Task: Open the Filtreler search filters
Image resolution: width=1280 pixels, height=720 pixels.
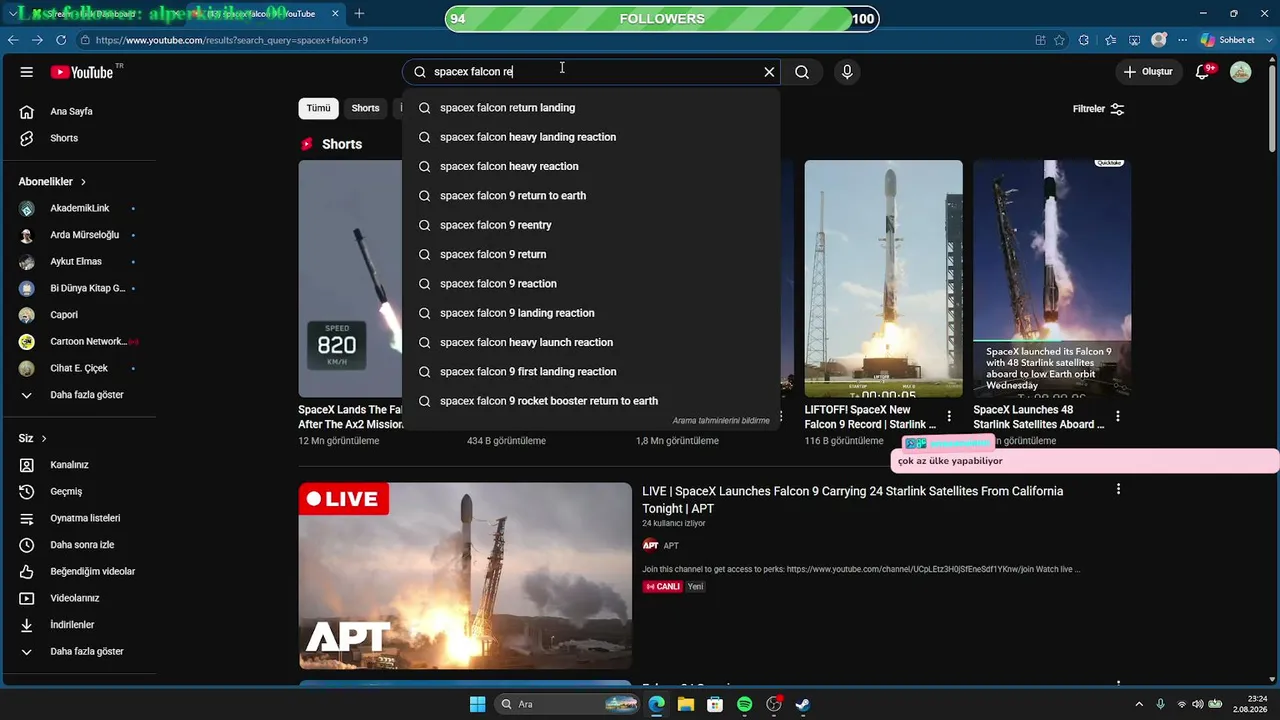Action: pyautogui.click(x=1099, y=109)
